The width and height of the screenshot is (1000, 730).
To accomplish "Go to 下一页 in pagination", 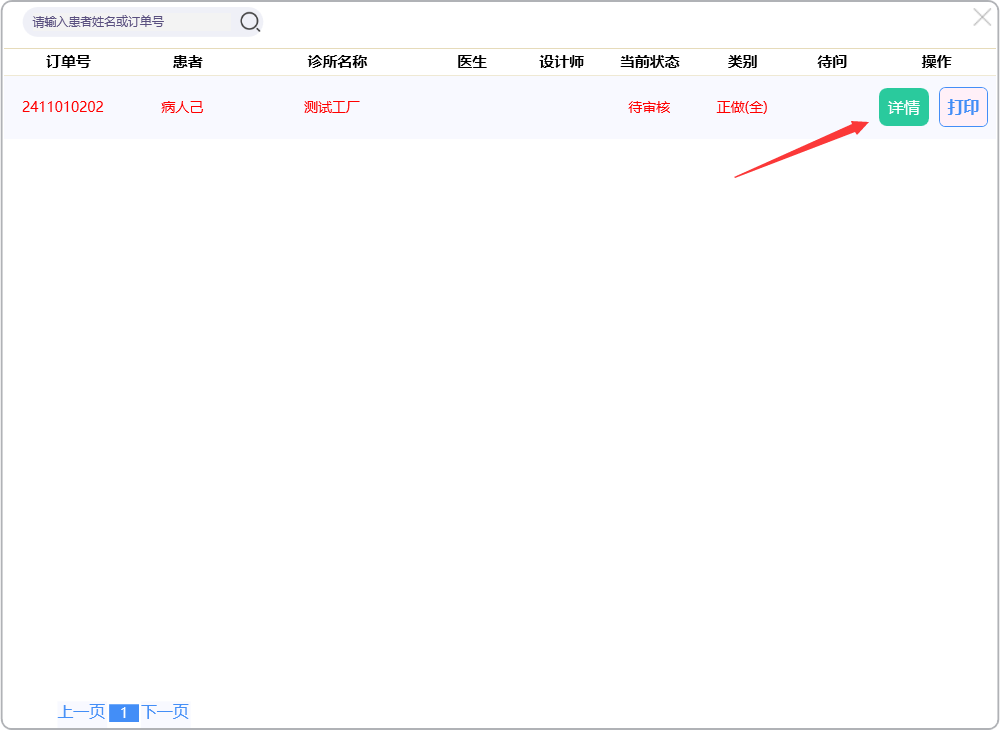I will click(165, 712).
